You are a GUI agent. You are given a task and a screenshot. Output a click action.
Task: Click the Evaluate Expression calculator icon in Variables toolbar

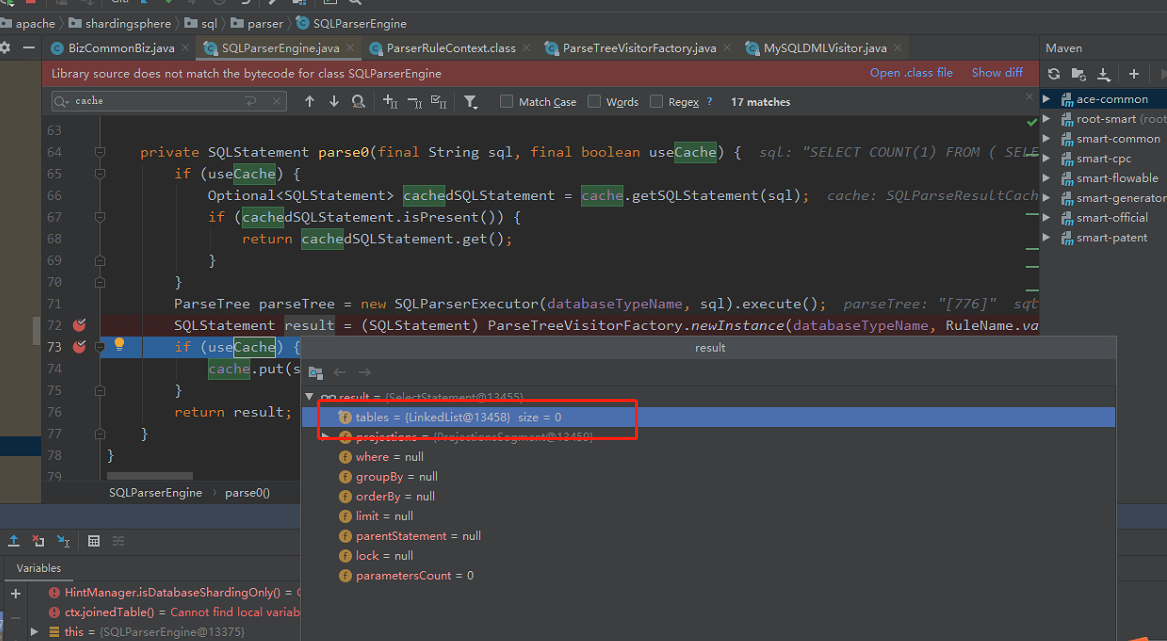94,541
